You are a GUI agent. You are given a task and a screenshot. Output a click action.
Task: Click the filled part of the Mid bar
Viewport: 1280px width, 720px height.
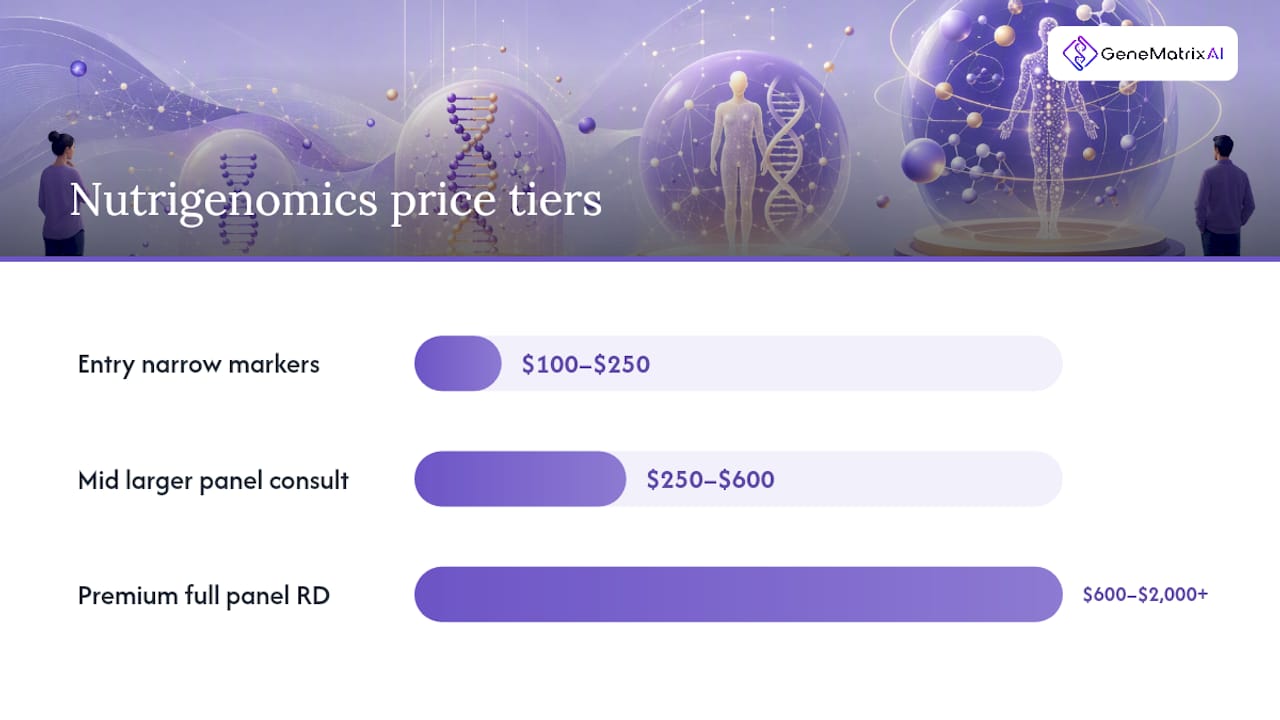click(x=520, y=479)
